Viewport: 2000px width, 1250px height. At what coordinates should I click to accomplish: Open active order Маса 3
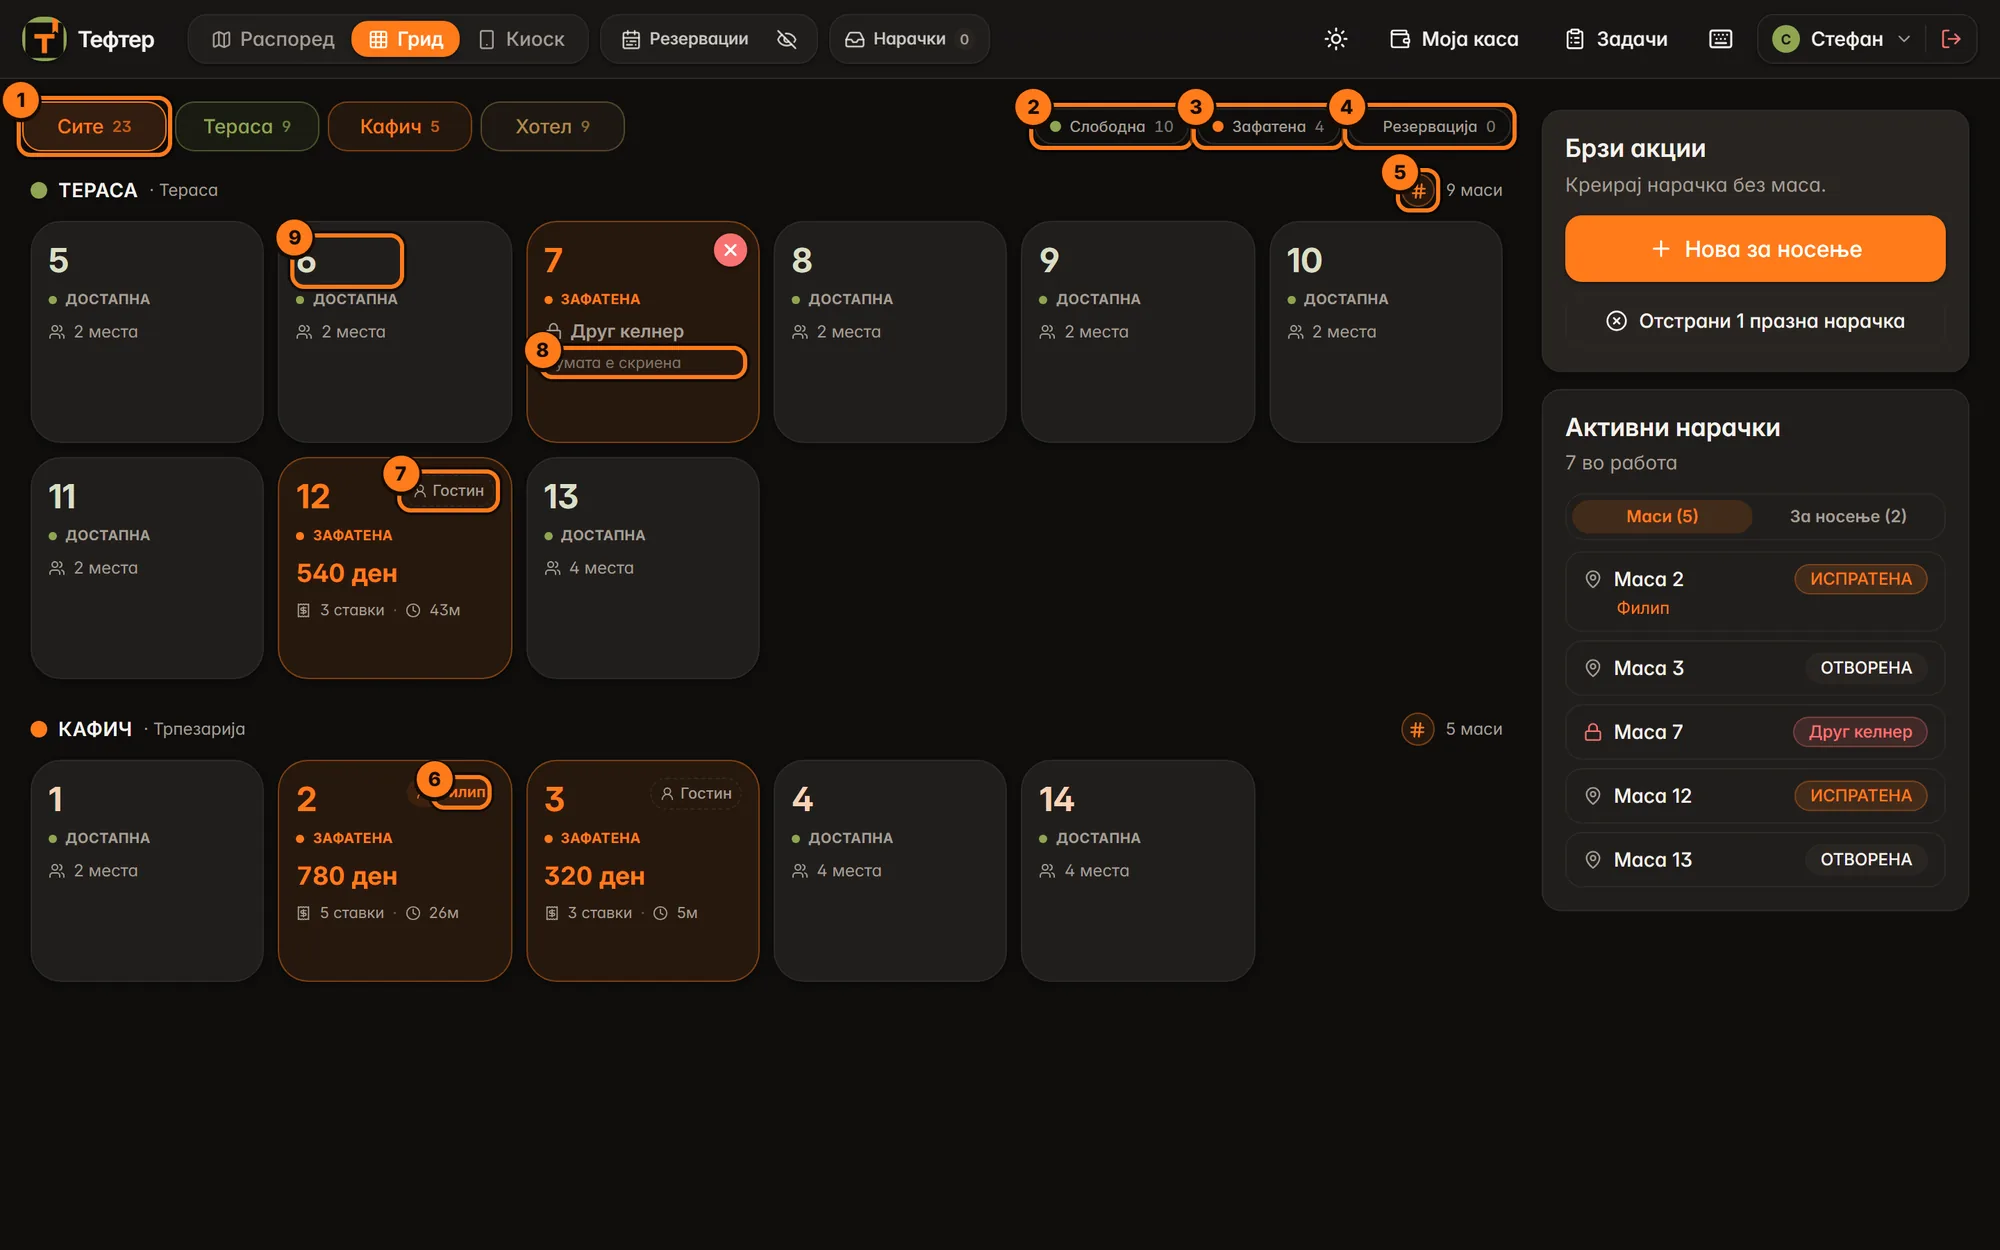[x=1755, y=668]
